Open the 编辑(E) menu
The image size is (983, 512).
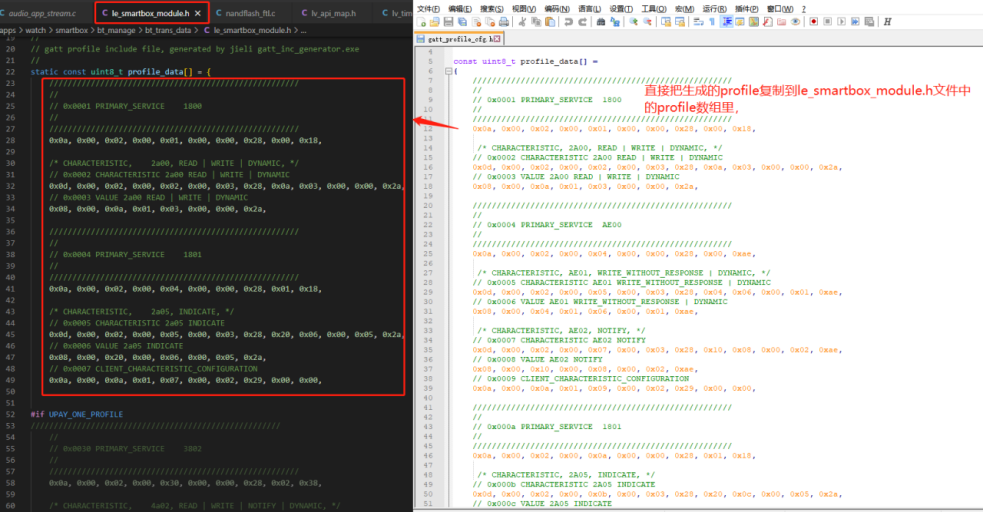460,9
